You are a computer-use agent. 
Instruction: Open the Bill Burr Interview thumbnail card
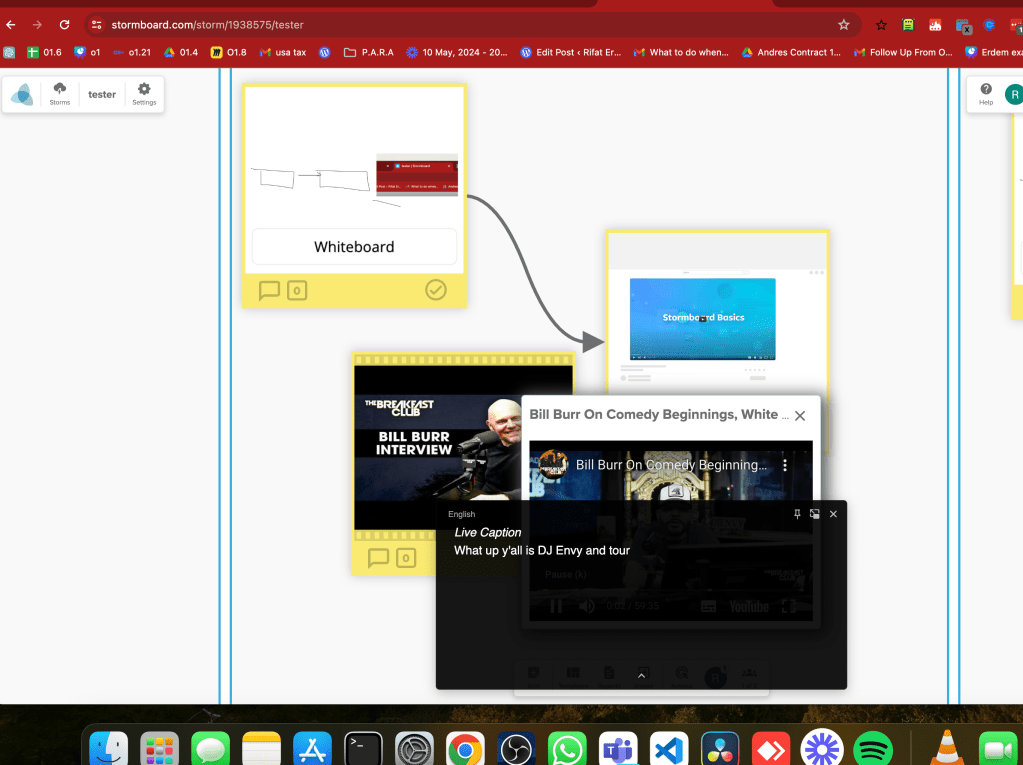coord(438,447)
